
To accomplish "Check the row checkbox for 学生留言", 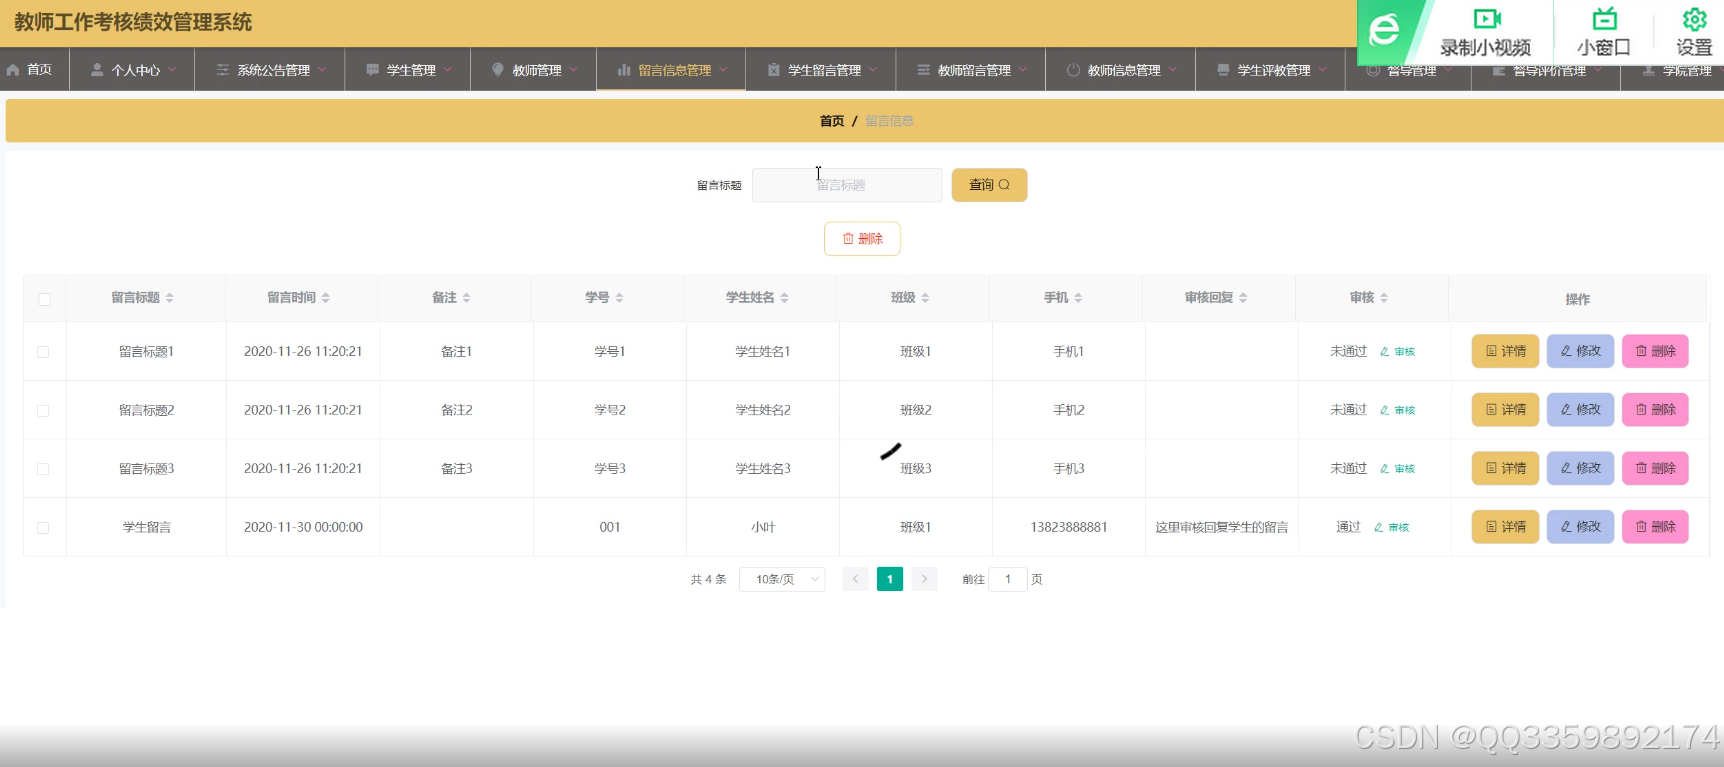I will click(43, 528).
